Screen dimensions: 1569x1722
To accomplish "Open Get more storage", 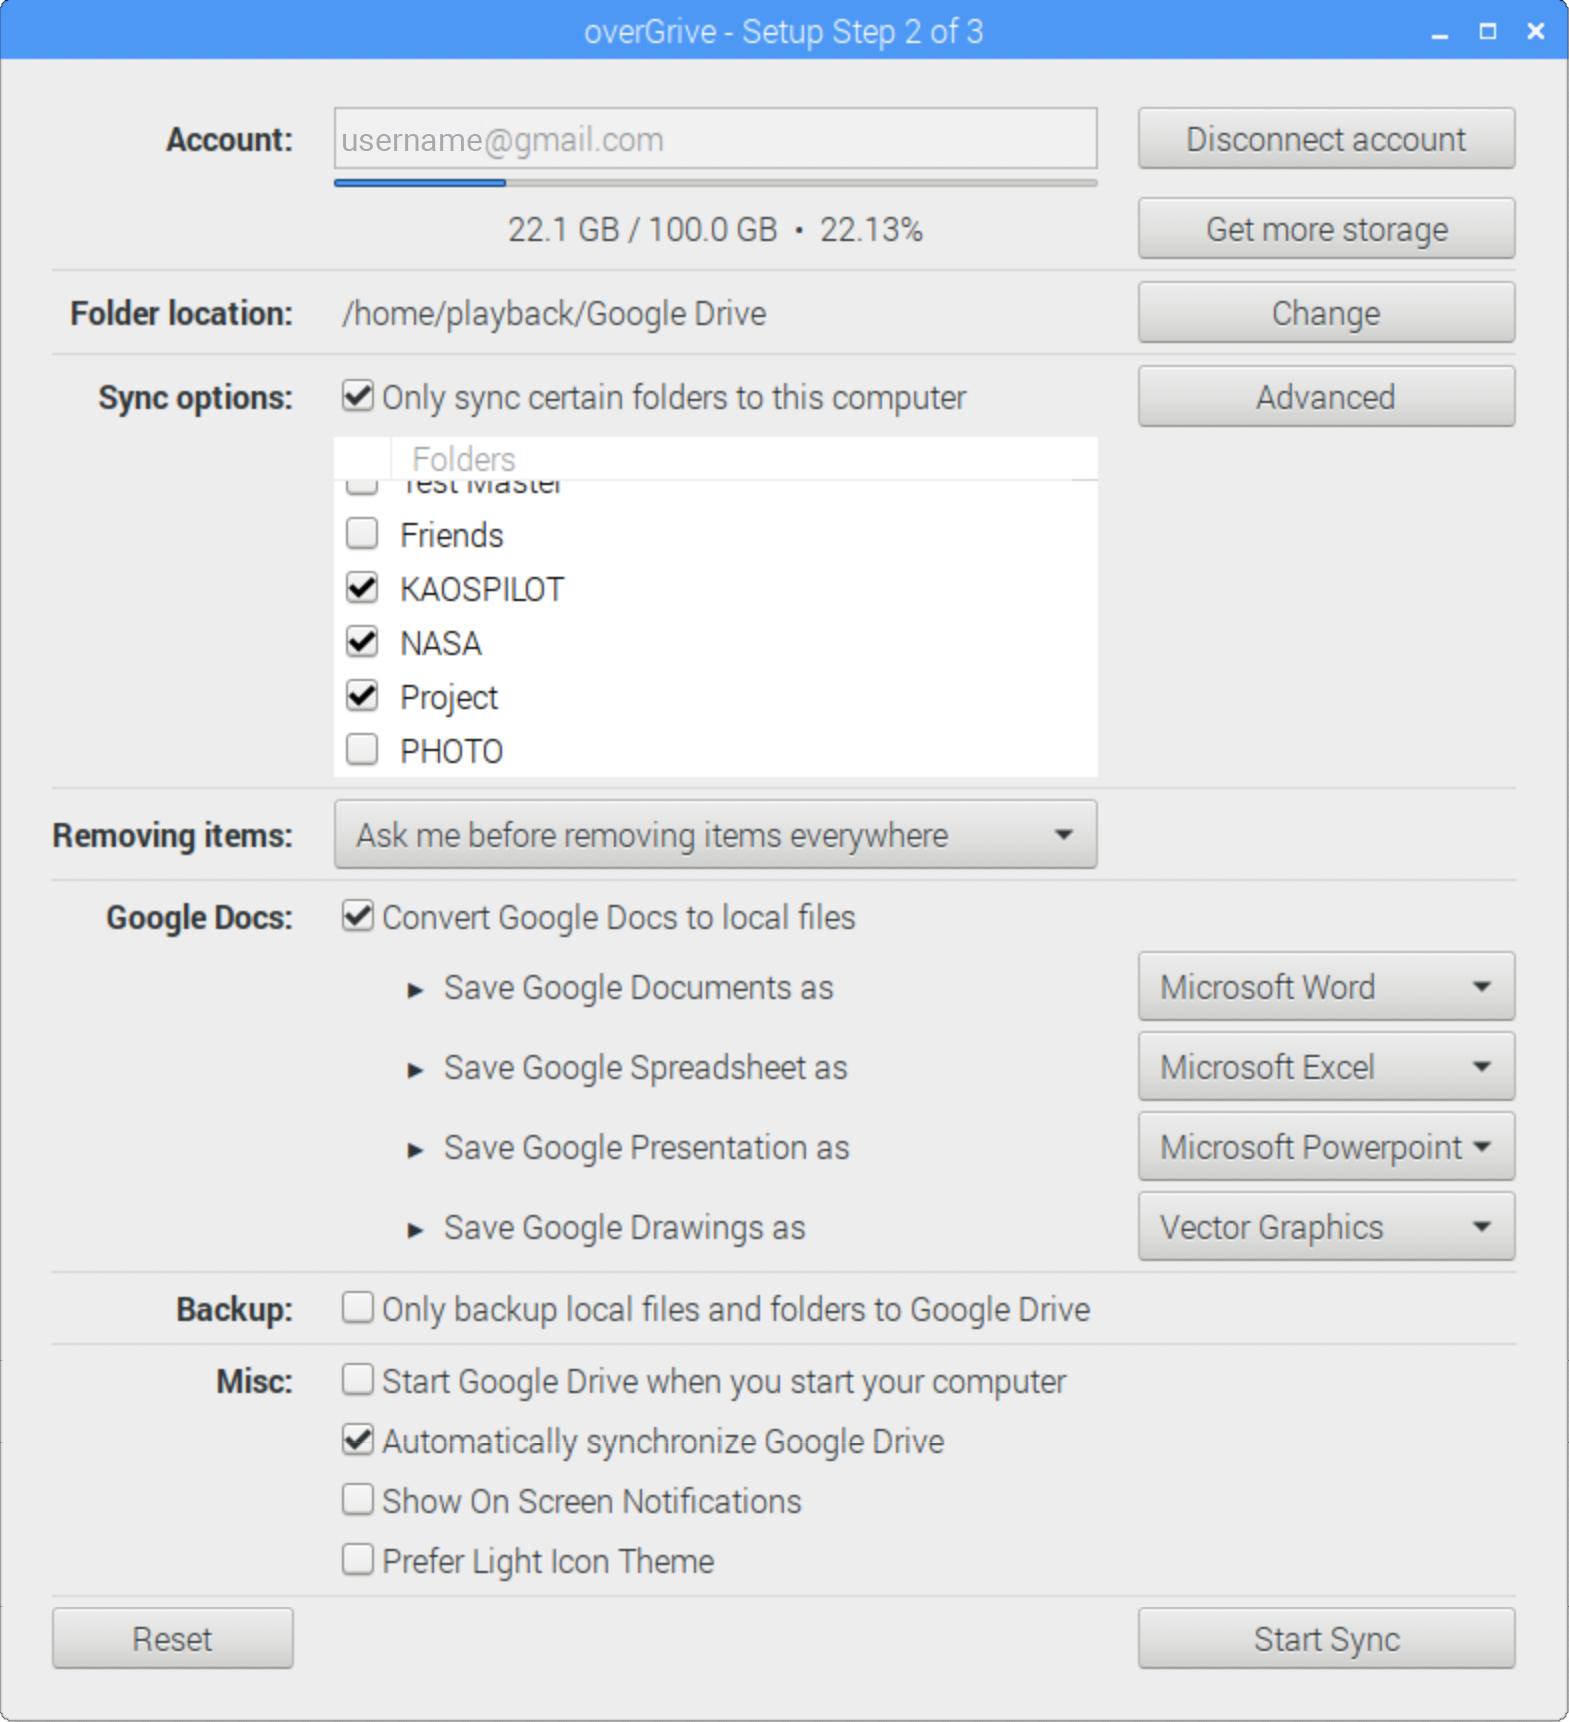I will [1325, 229].
